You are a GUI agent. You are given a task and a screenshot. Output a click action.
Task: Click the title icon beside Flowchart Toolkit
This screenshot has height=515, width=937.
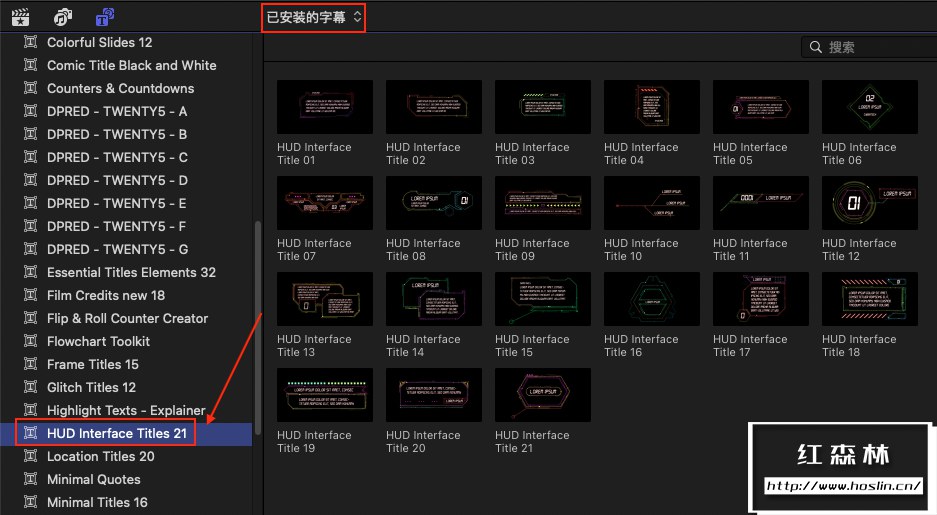pos(30,341)
